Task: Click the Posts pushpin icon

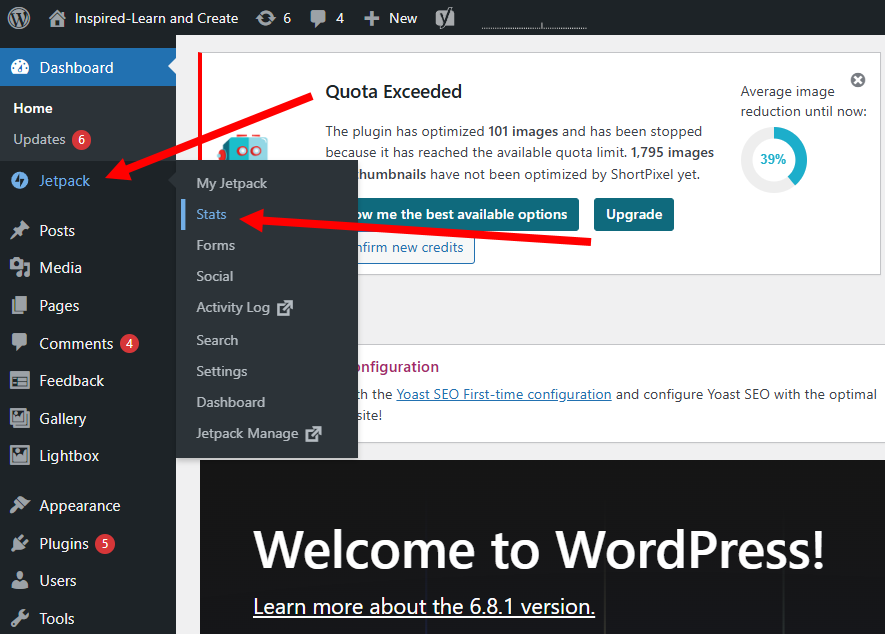Action: click(x=20, y=230)
